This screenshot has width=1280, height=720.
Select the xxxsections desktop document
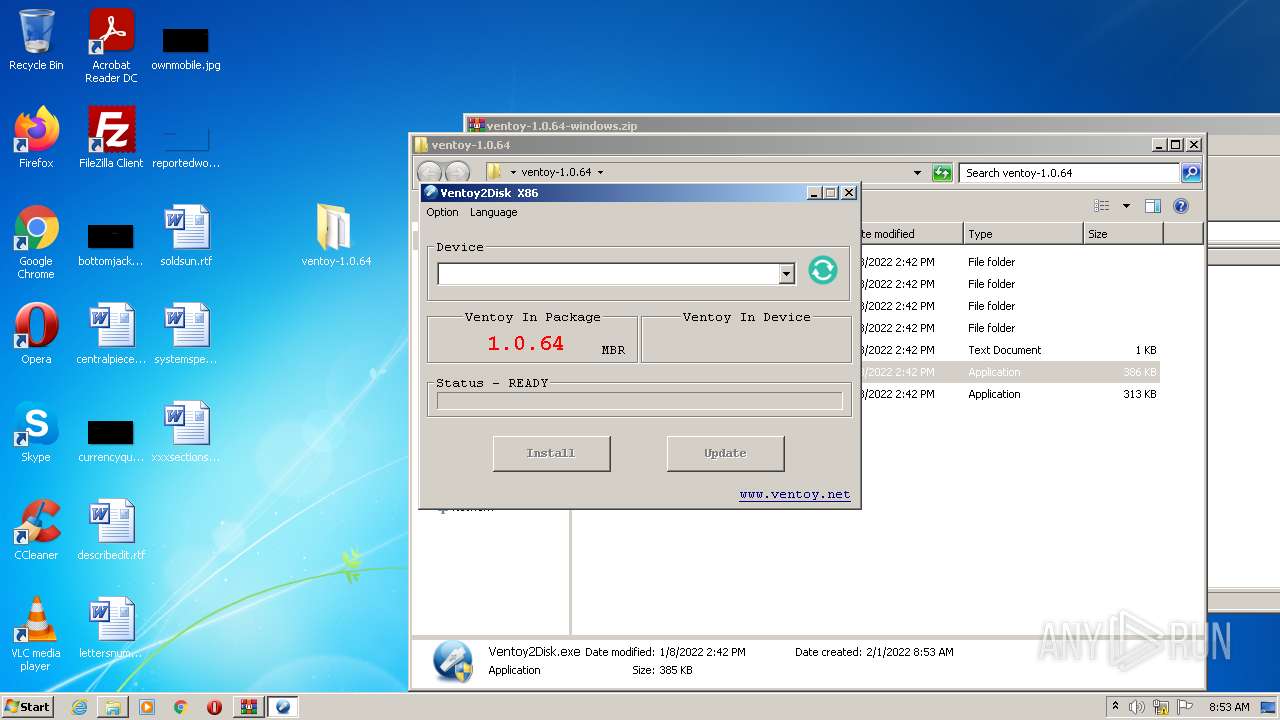[186, 432]
